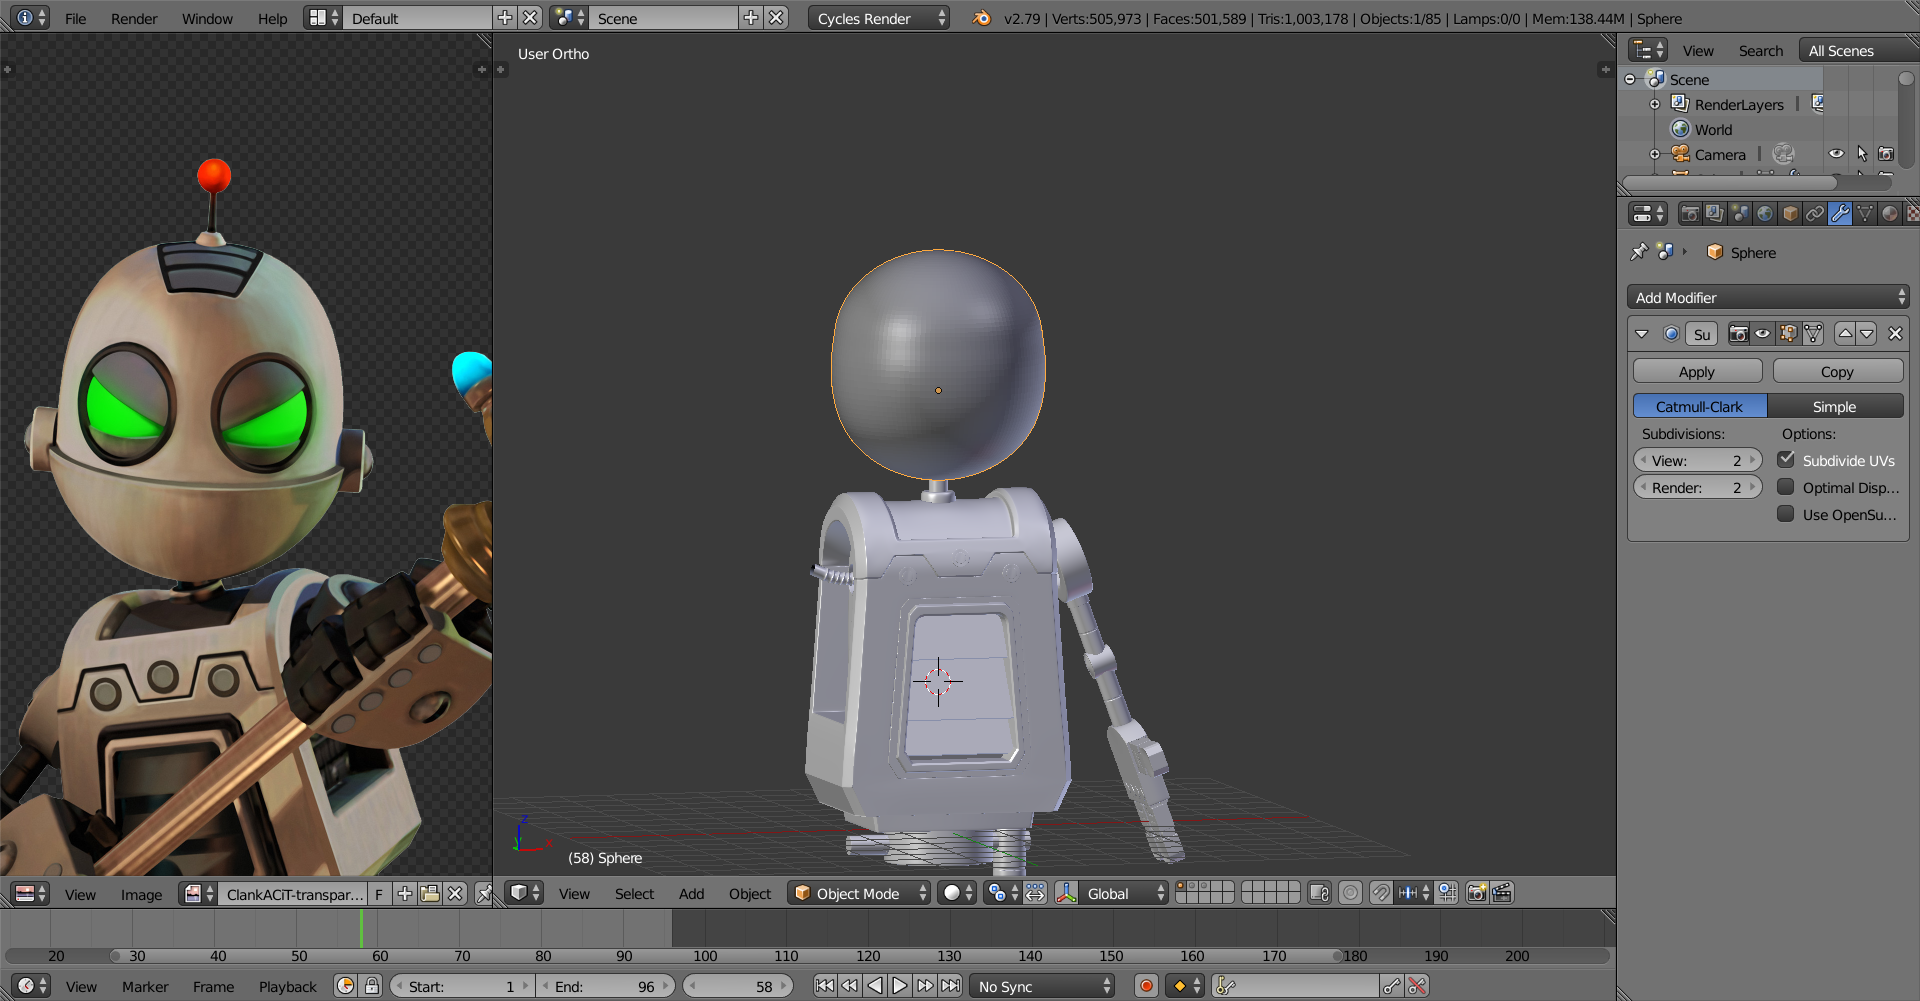Open image browse icon in image editor

tap(196, 893)
